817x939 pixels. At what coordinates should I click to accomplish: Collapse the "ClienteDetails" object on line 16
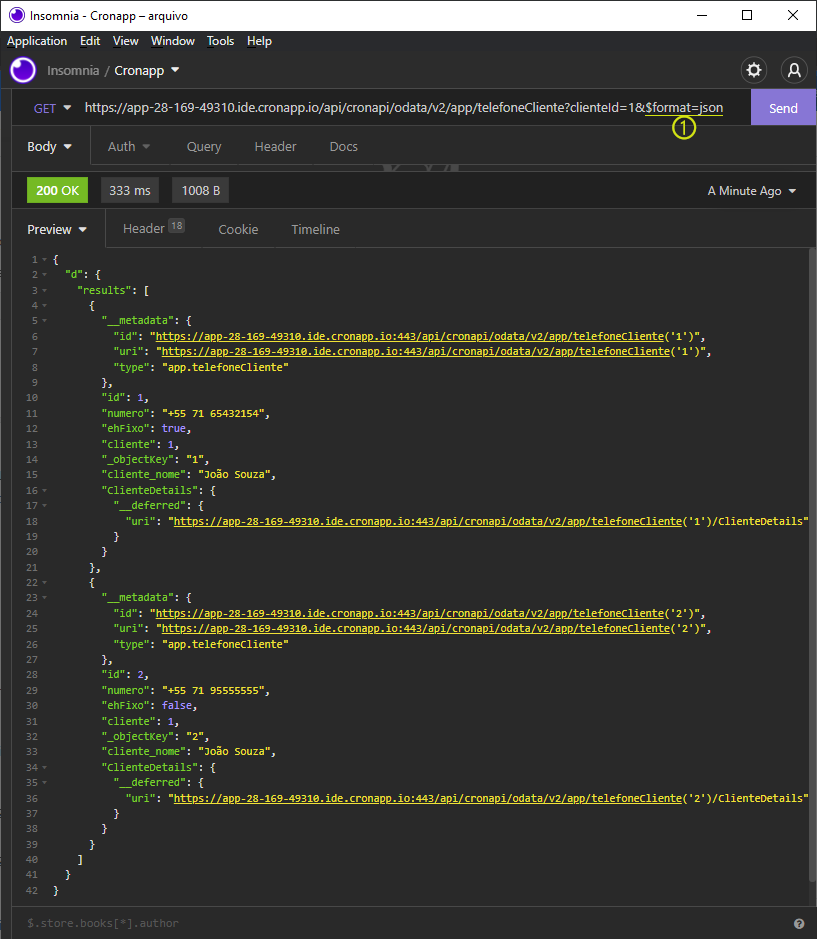[44, 490]
